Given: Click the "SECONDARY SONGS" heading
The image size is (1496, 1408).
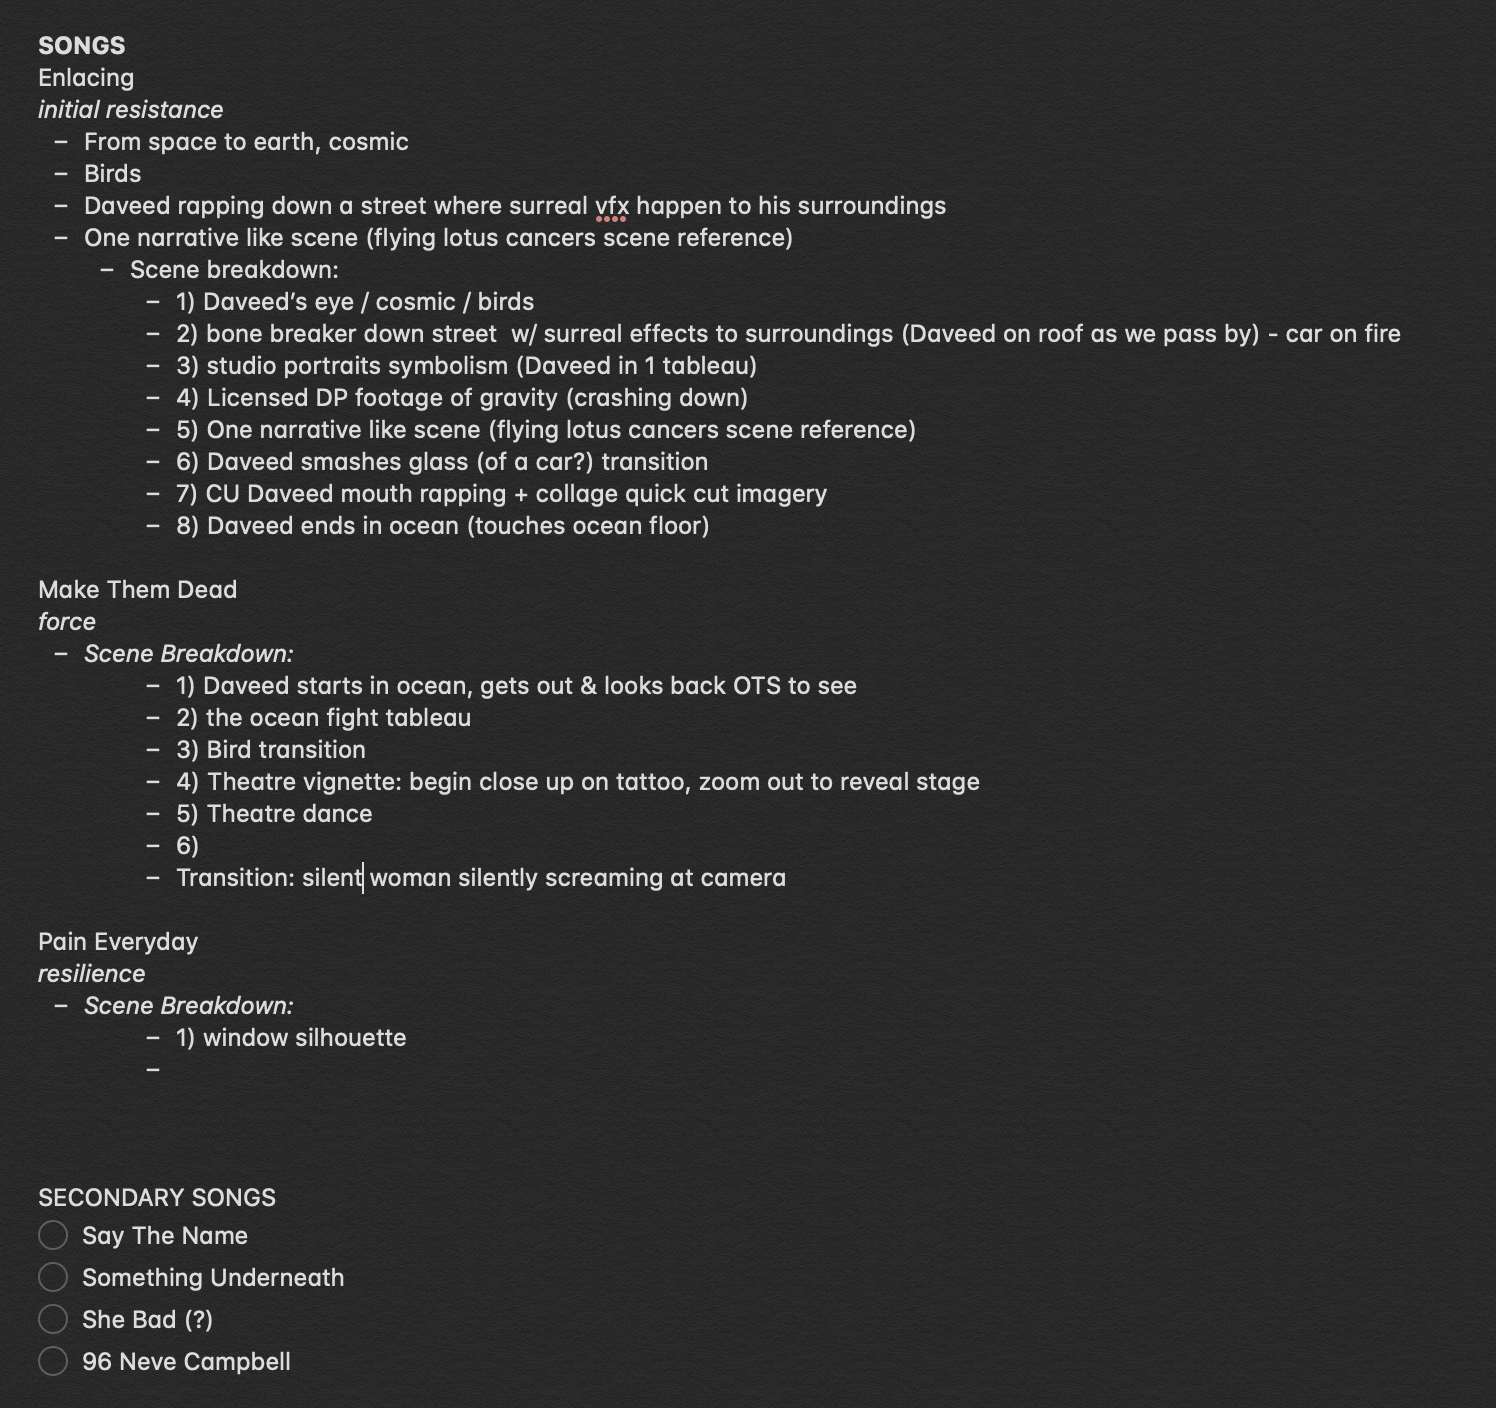Looking at the screenshot, I should point(157,1198).
